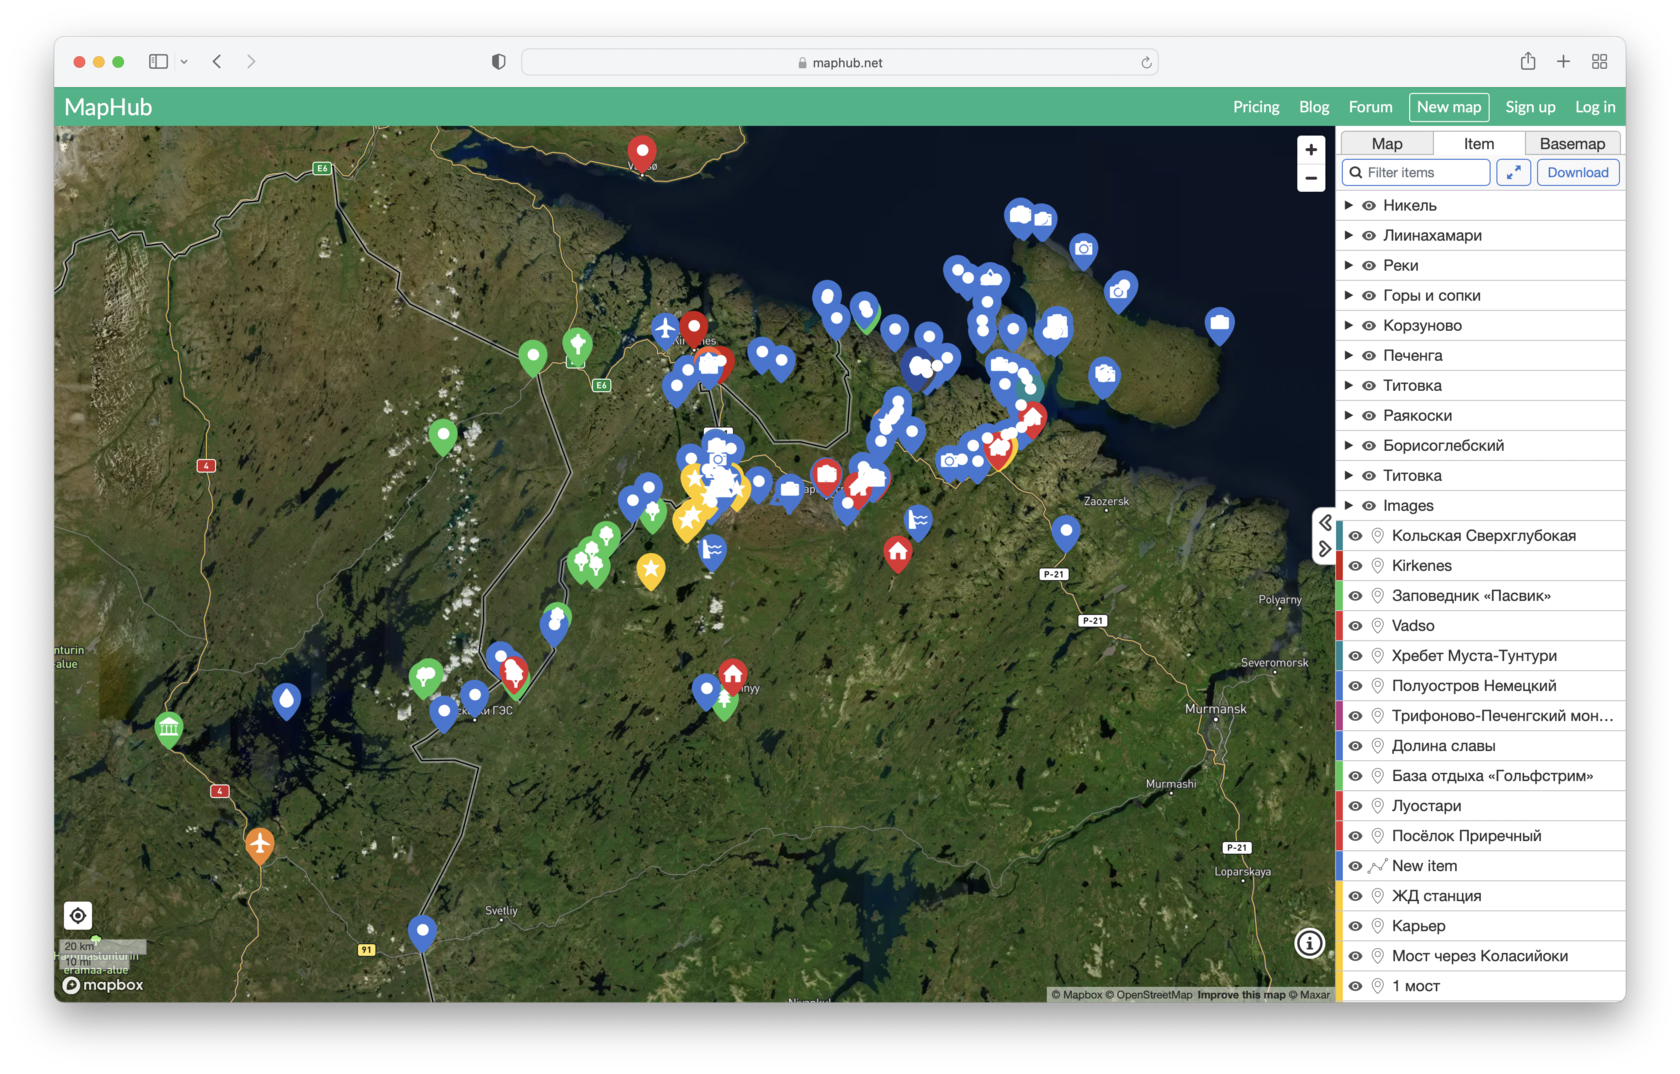This screenshot has height=1074, width=1680.
Task: Select the blue water-drop marker
Action: 287,700
